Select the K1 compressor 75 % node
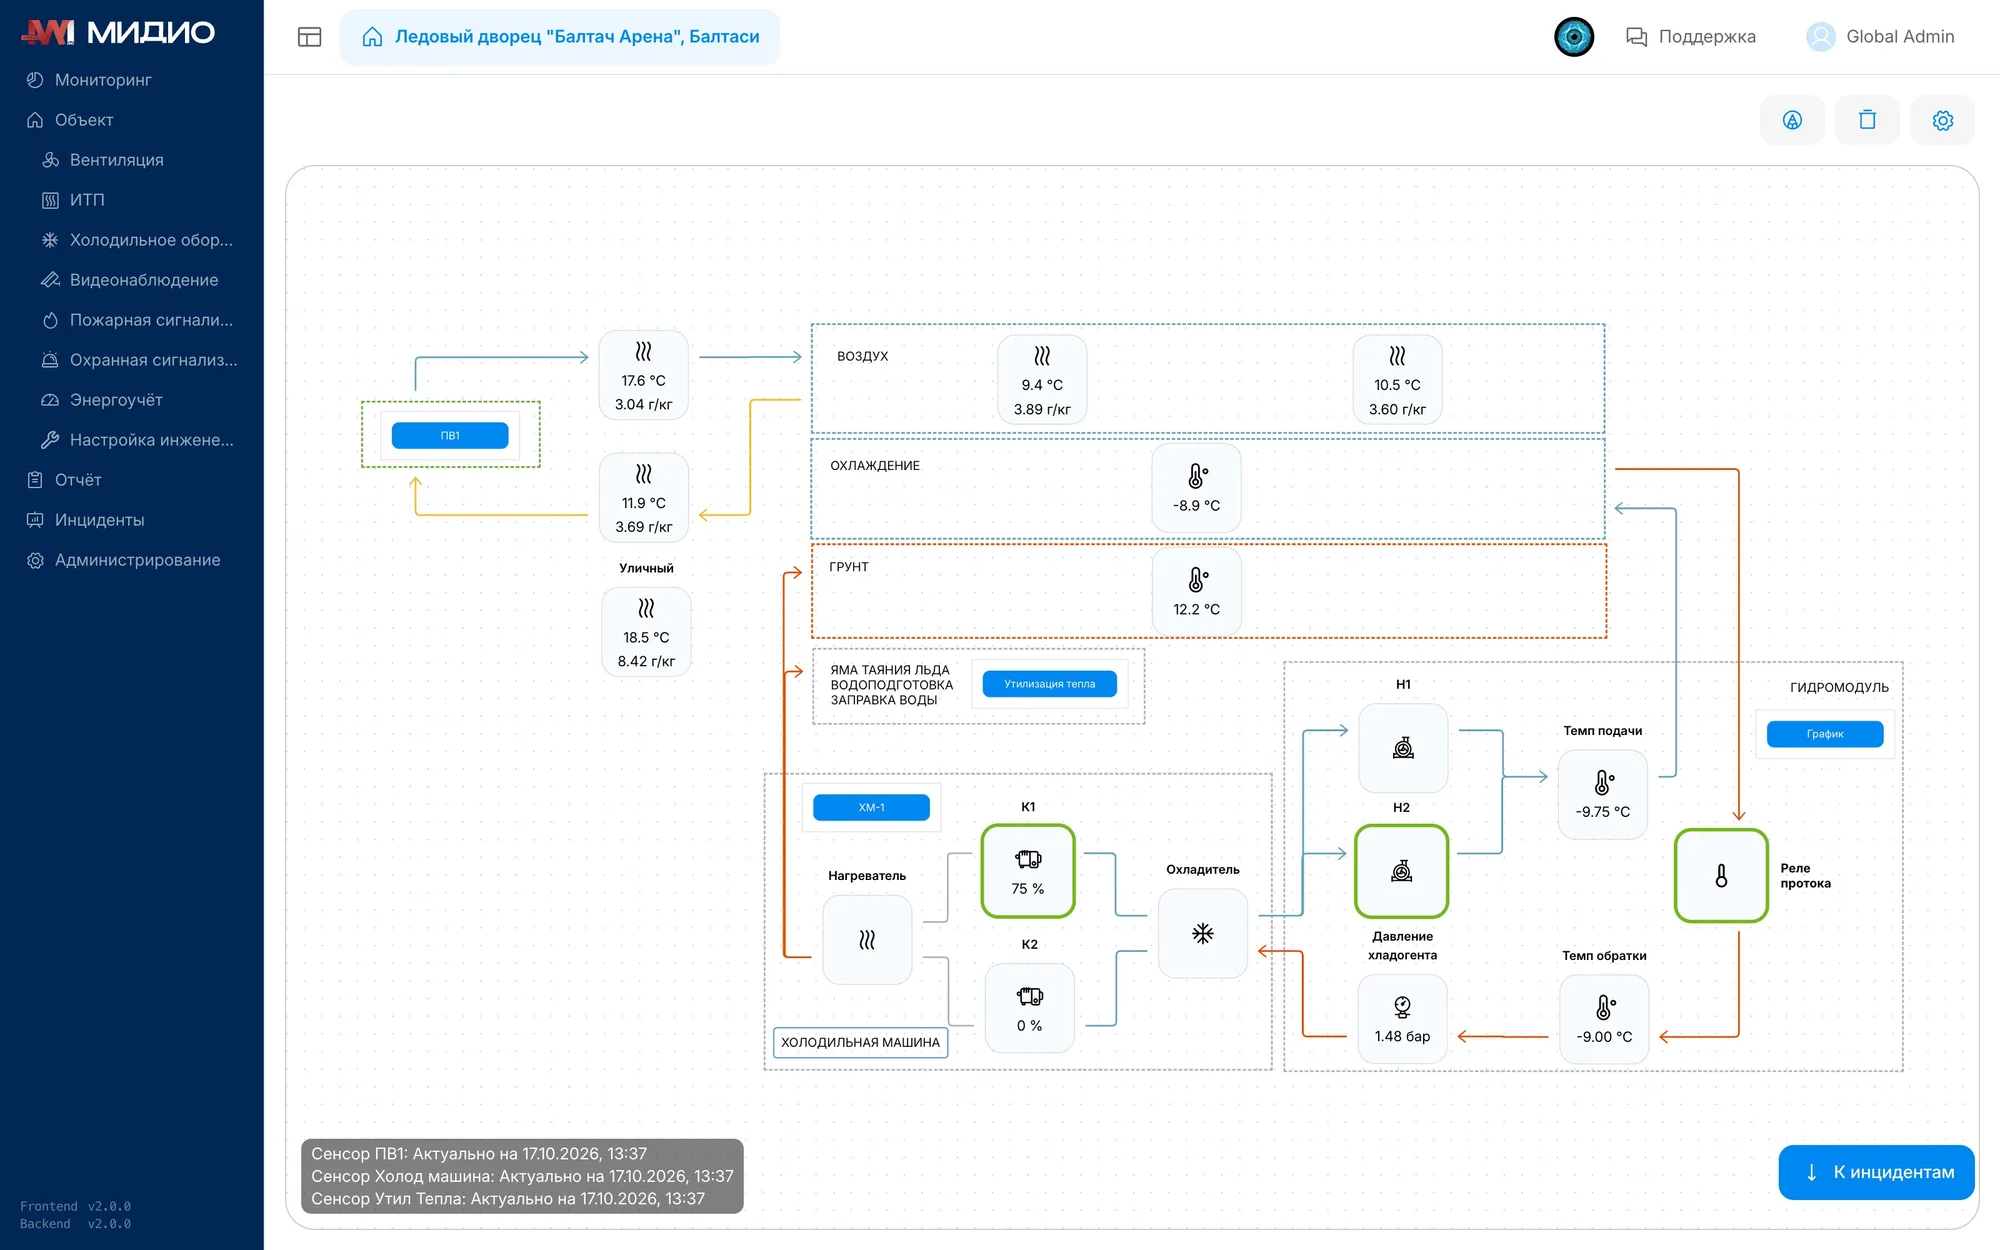Image resolution: width=2000 pixels, height=1250 pixels. pos(1028,871)
